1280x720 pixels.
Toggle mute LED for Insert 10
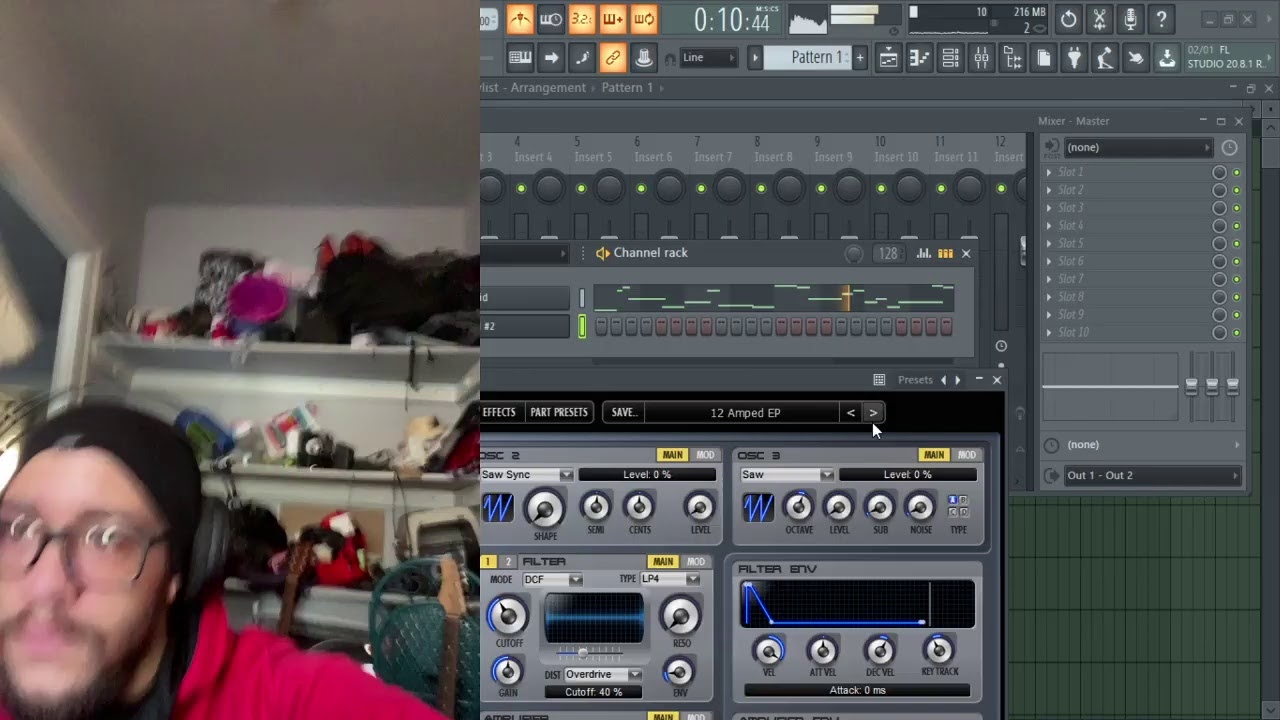click(881, 189)
